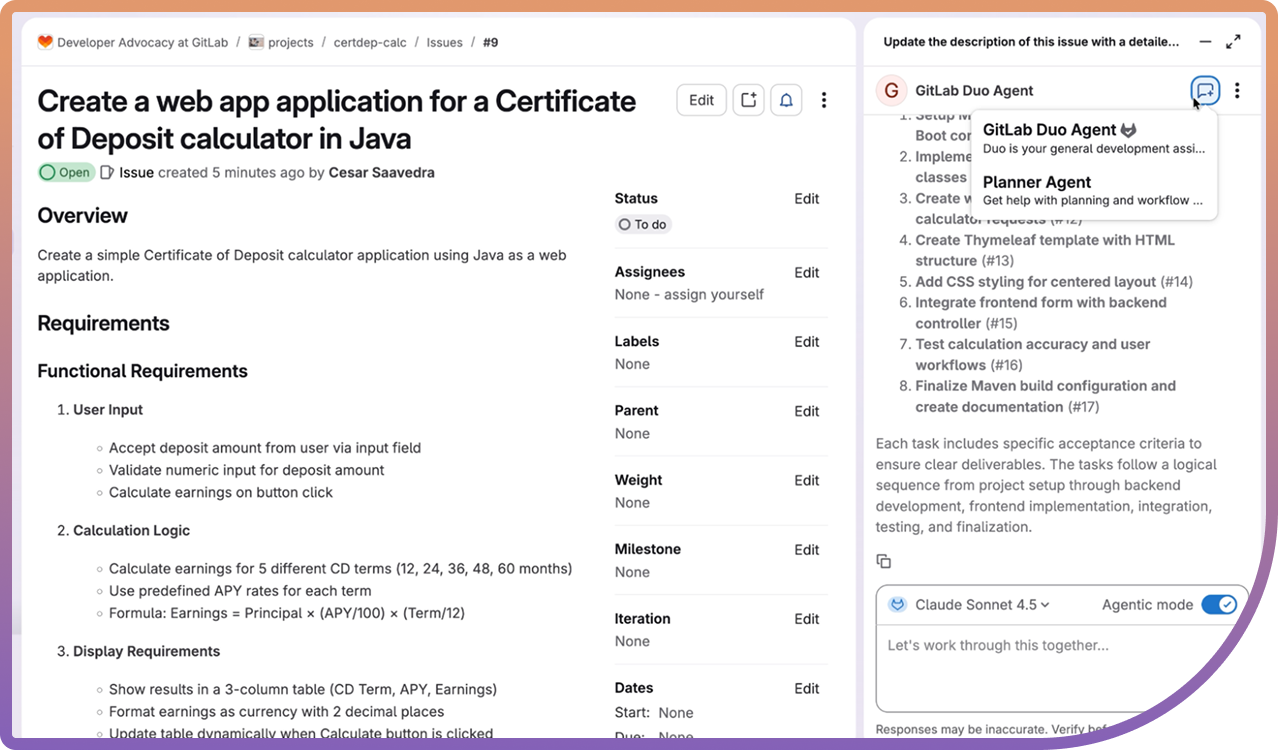Edit the Labels field
Image resolution: width=1278 pixels, height=750 pixels.
(x=806, y=341)
